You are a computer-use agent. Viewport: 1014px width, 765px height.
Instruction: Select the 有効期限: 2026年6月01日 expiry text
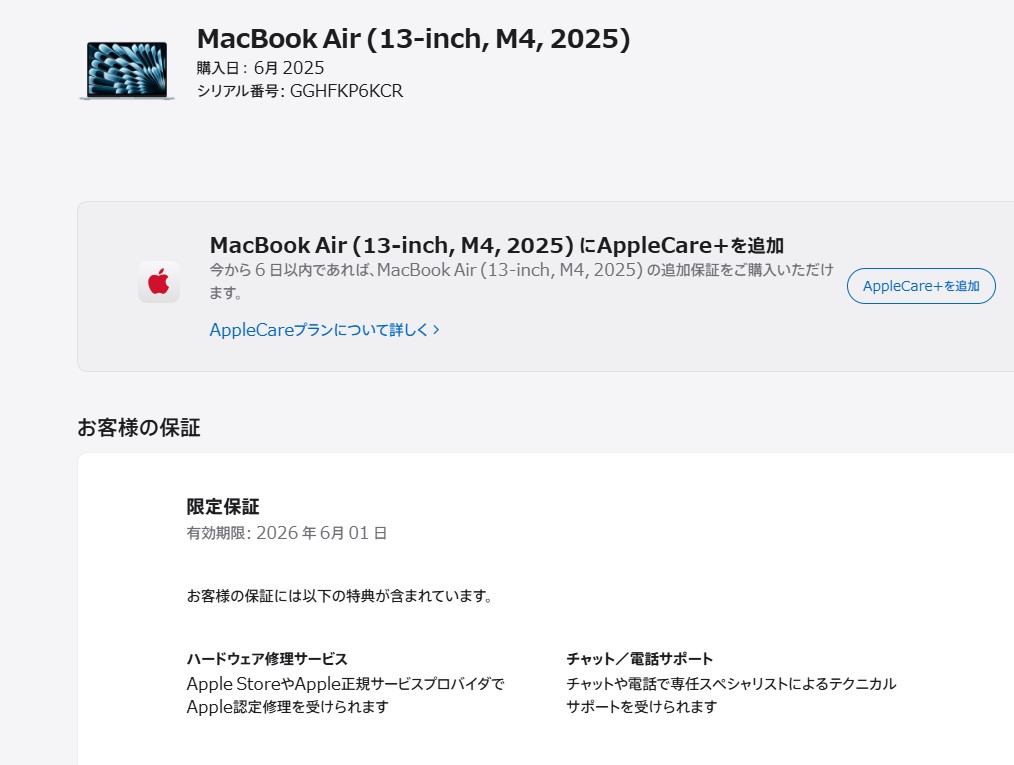tap(287, 533)
